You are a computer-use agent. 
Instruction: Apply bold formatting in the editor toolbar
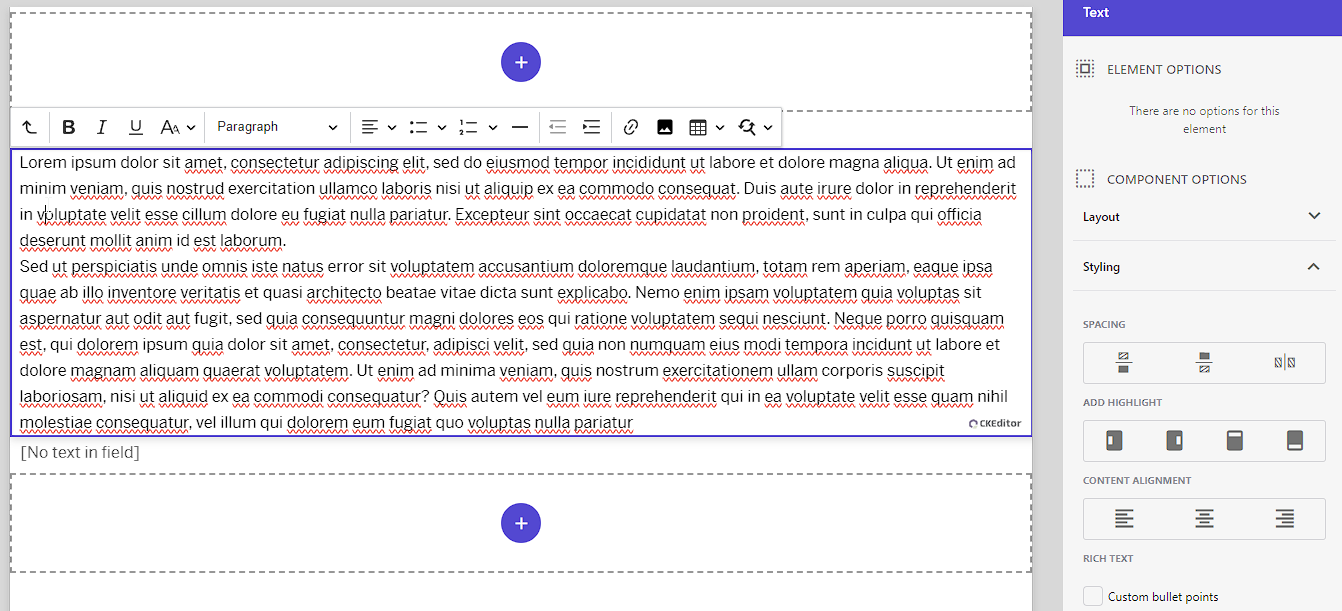pos(68,127)
